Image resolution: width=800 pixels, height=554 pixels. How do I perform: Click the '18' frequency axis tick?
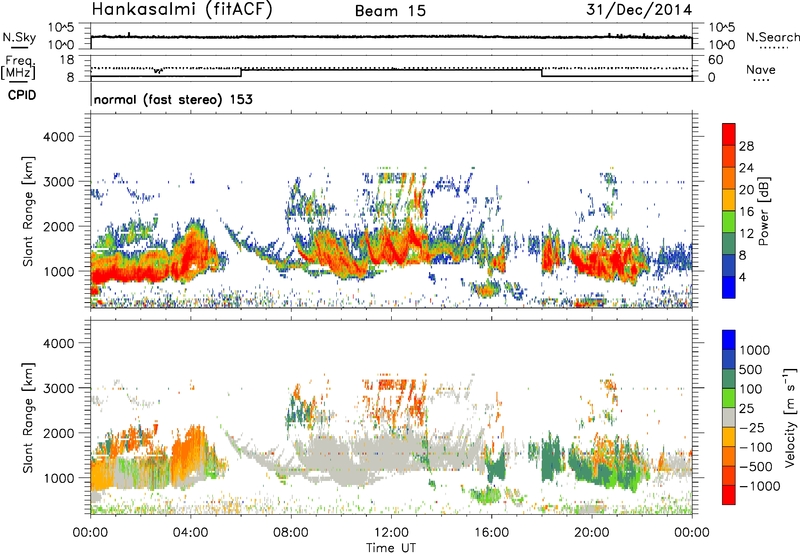pos(66,60)
